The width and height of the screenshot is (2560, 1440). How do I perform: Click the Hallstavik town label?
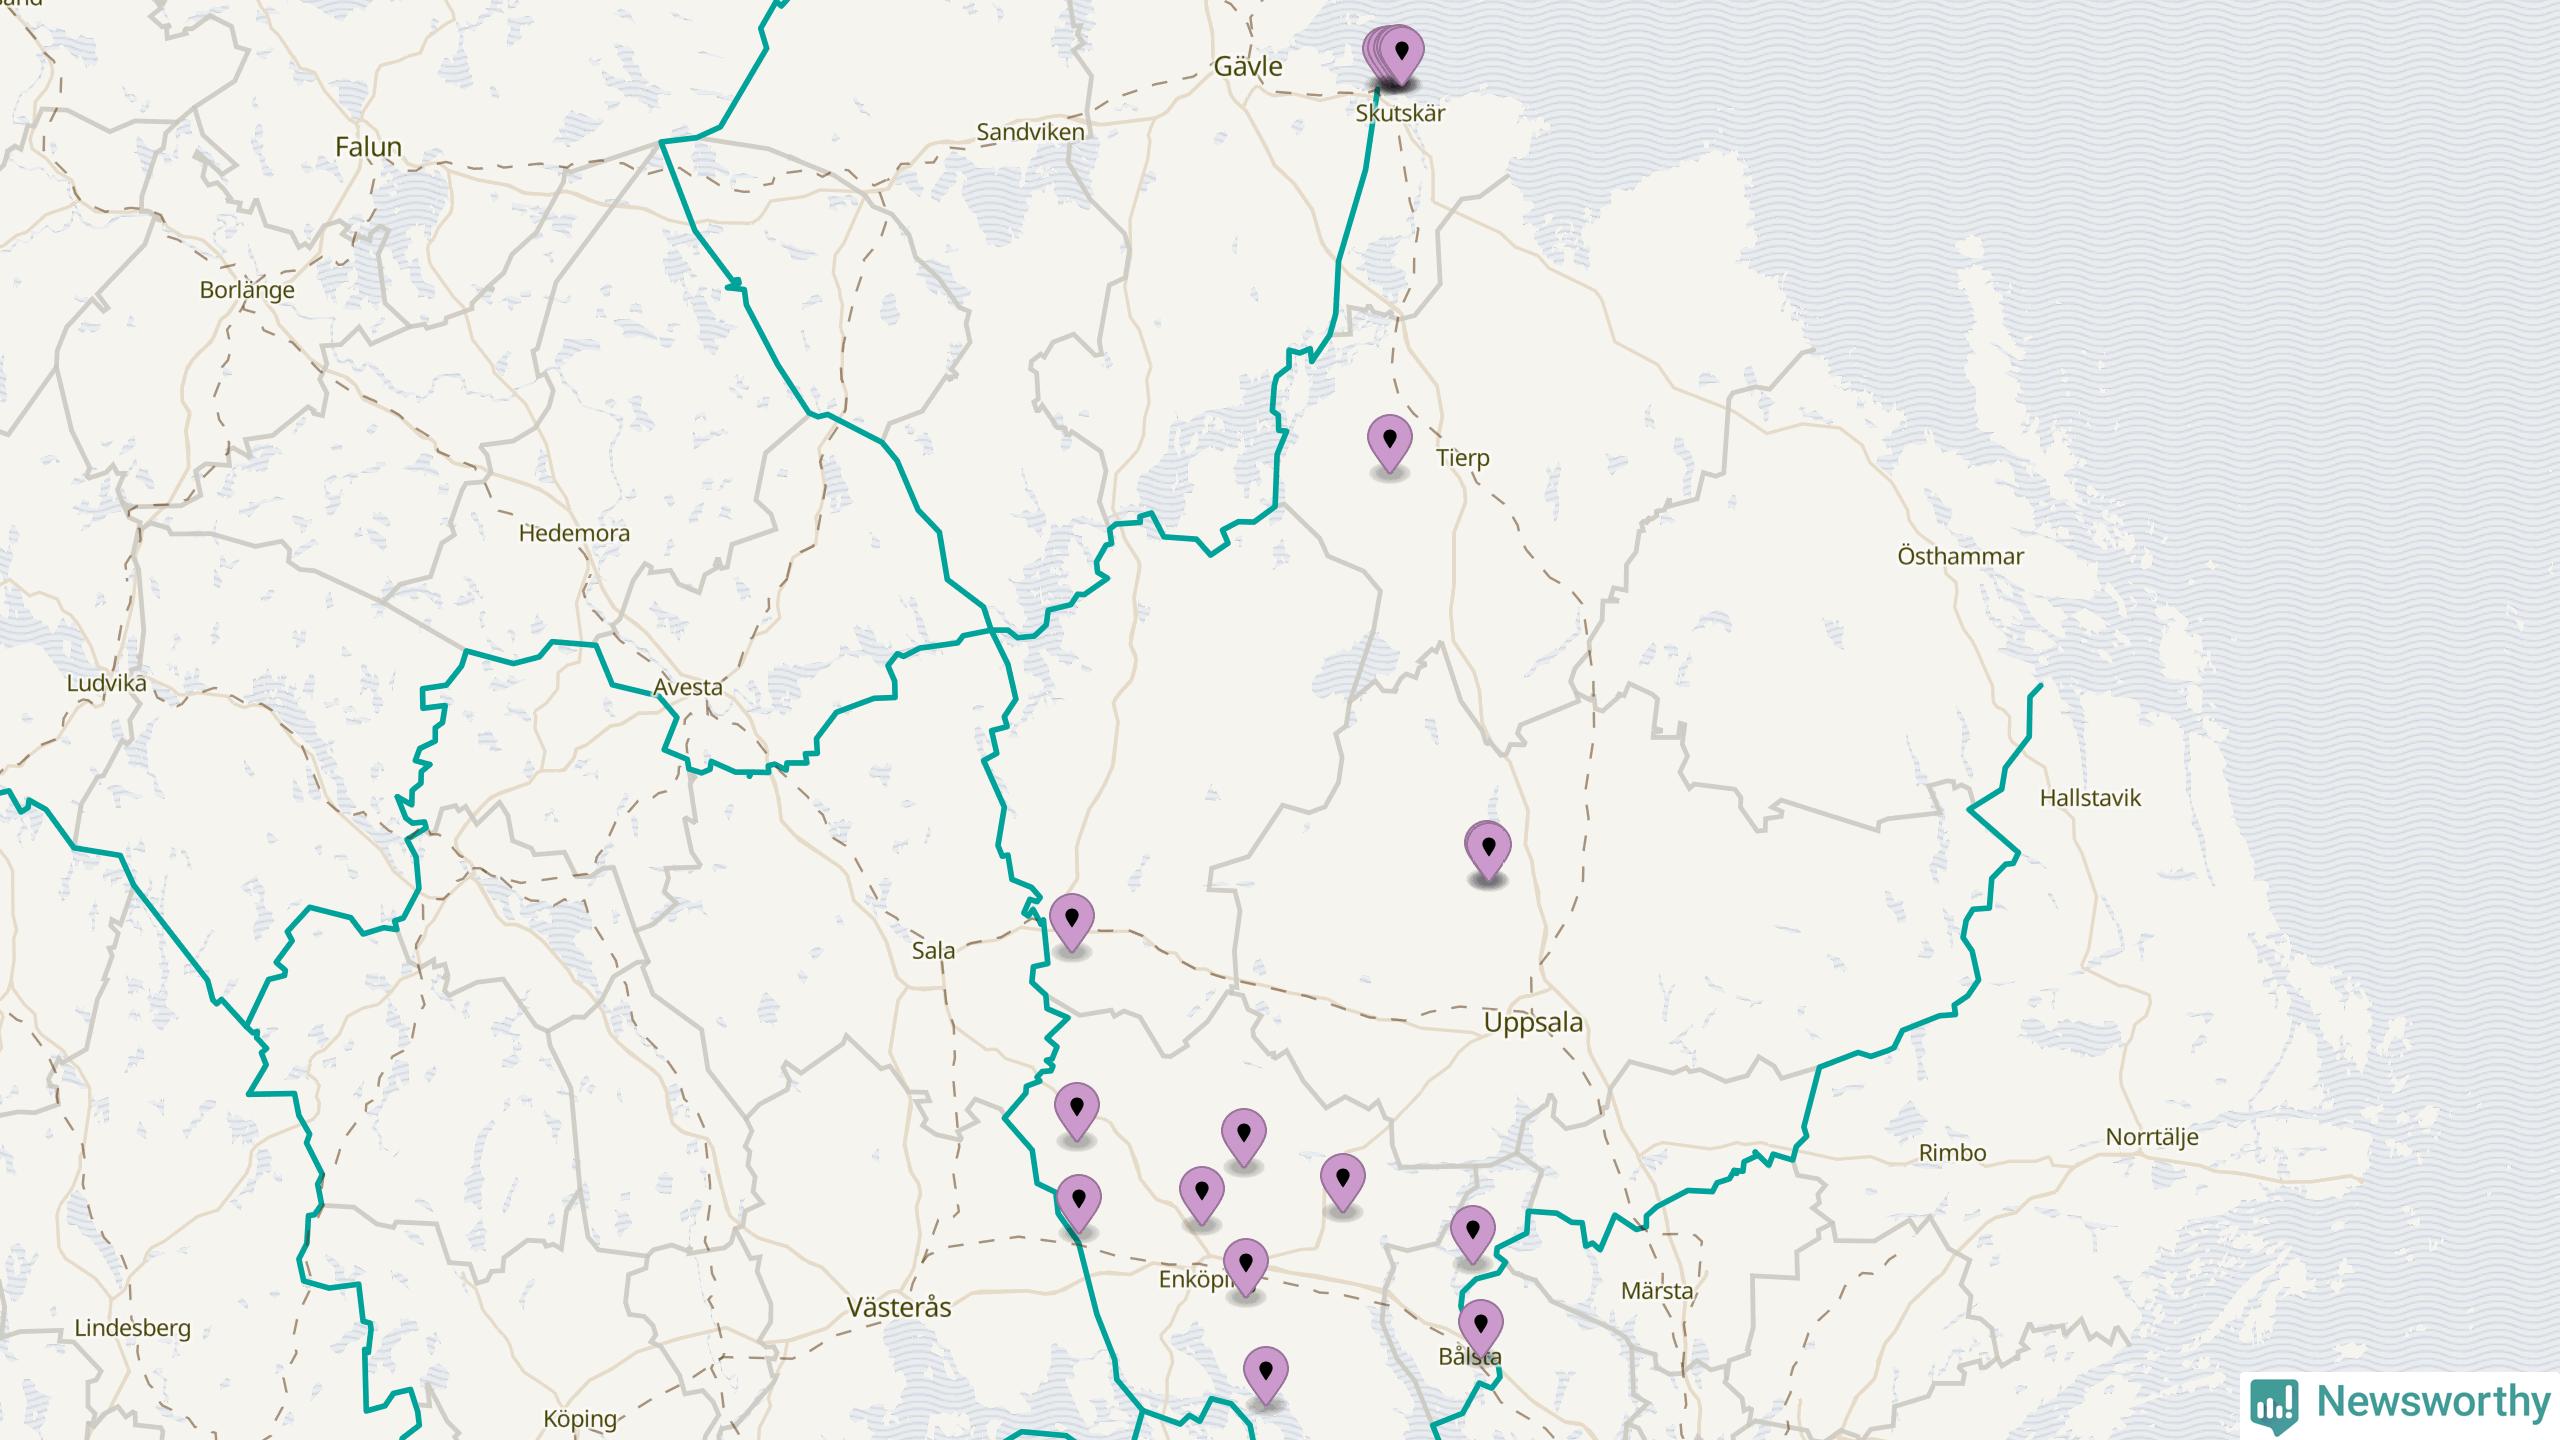(2090, 798)
